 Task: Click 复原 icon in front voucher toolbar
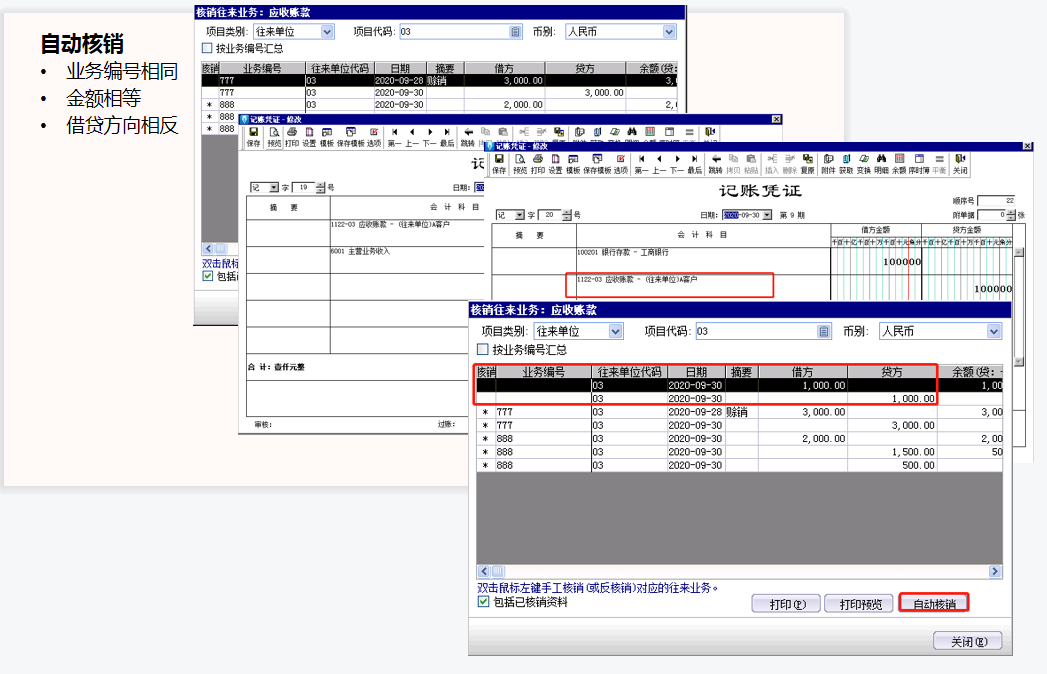(x=807, y=164)
